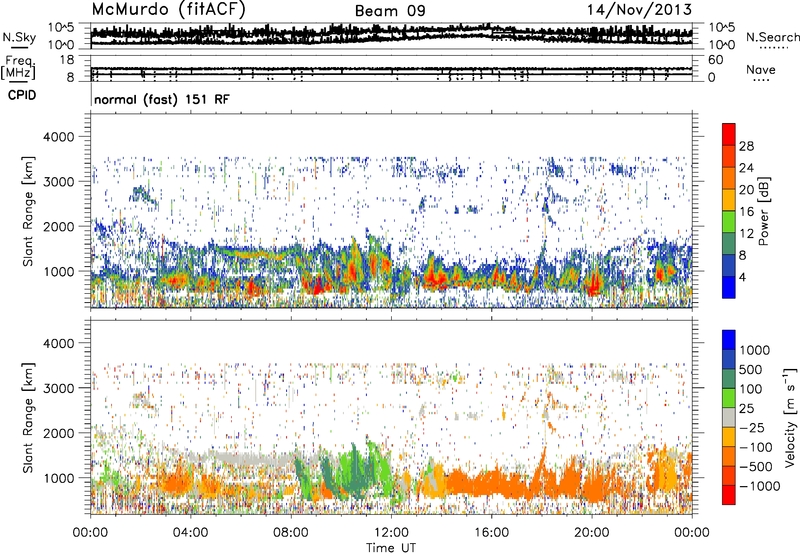Click the '16:00' time axis tick
This screenshot has height=554, width=800.
(x=491, y=533)
